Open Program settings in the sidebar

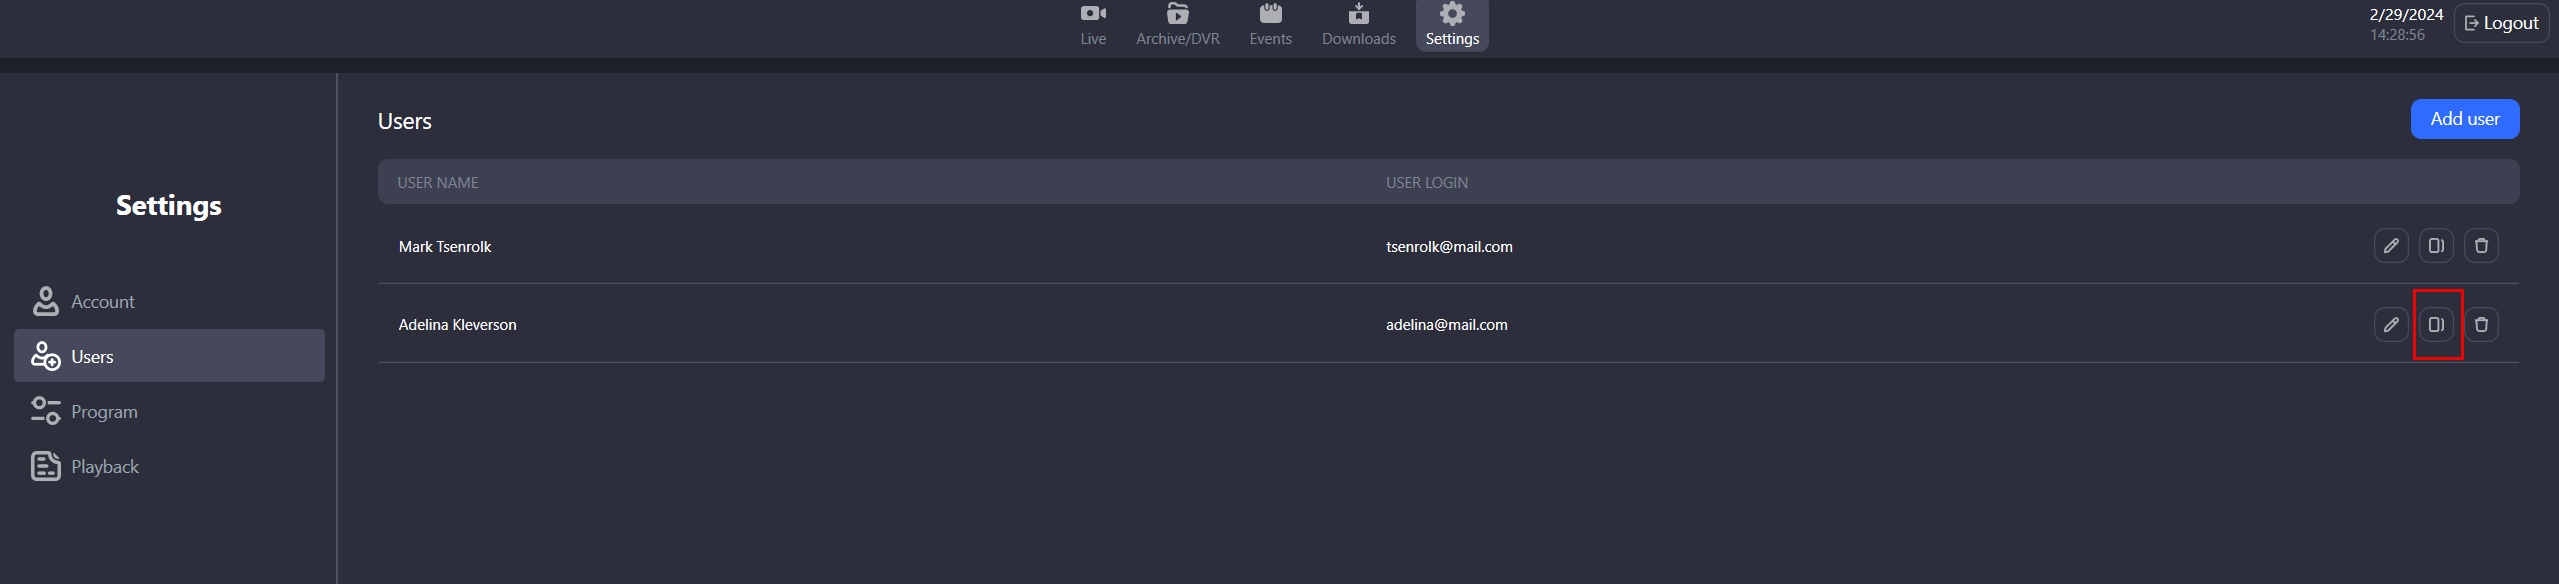click(104, 412)
